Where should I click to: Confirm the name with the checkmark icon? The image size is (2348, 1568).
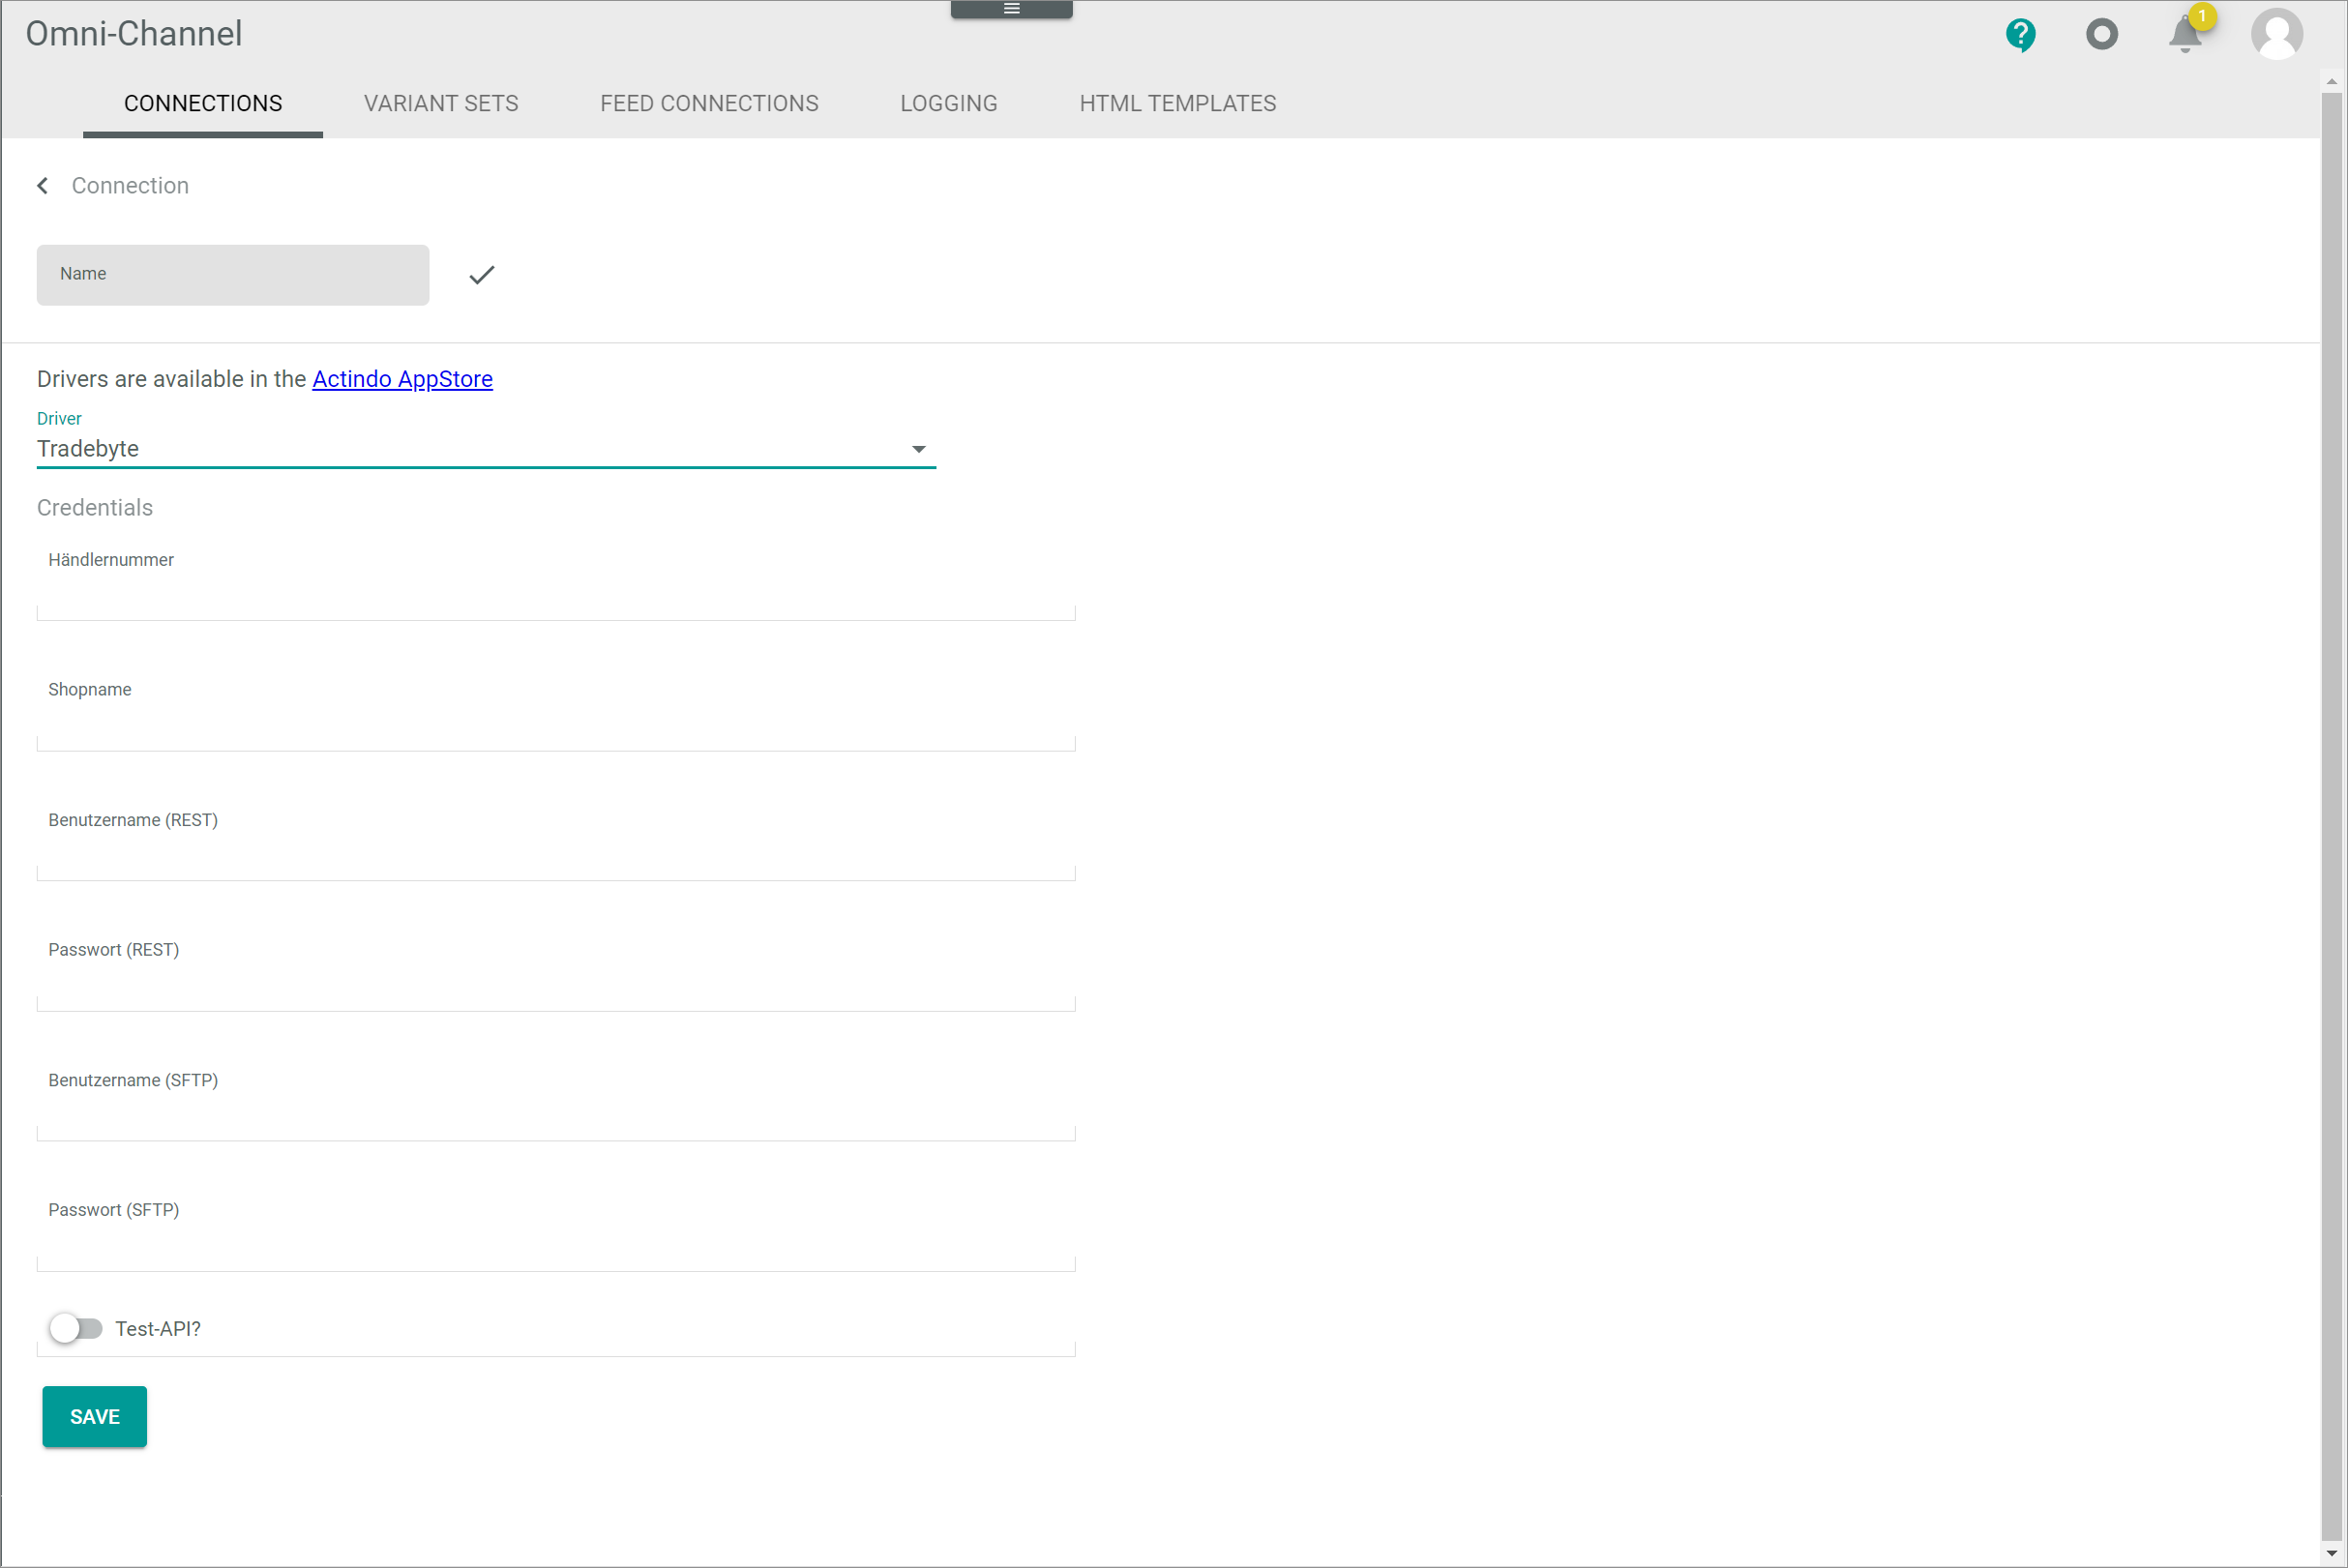tap(482, 275)
